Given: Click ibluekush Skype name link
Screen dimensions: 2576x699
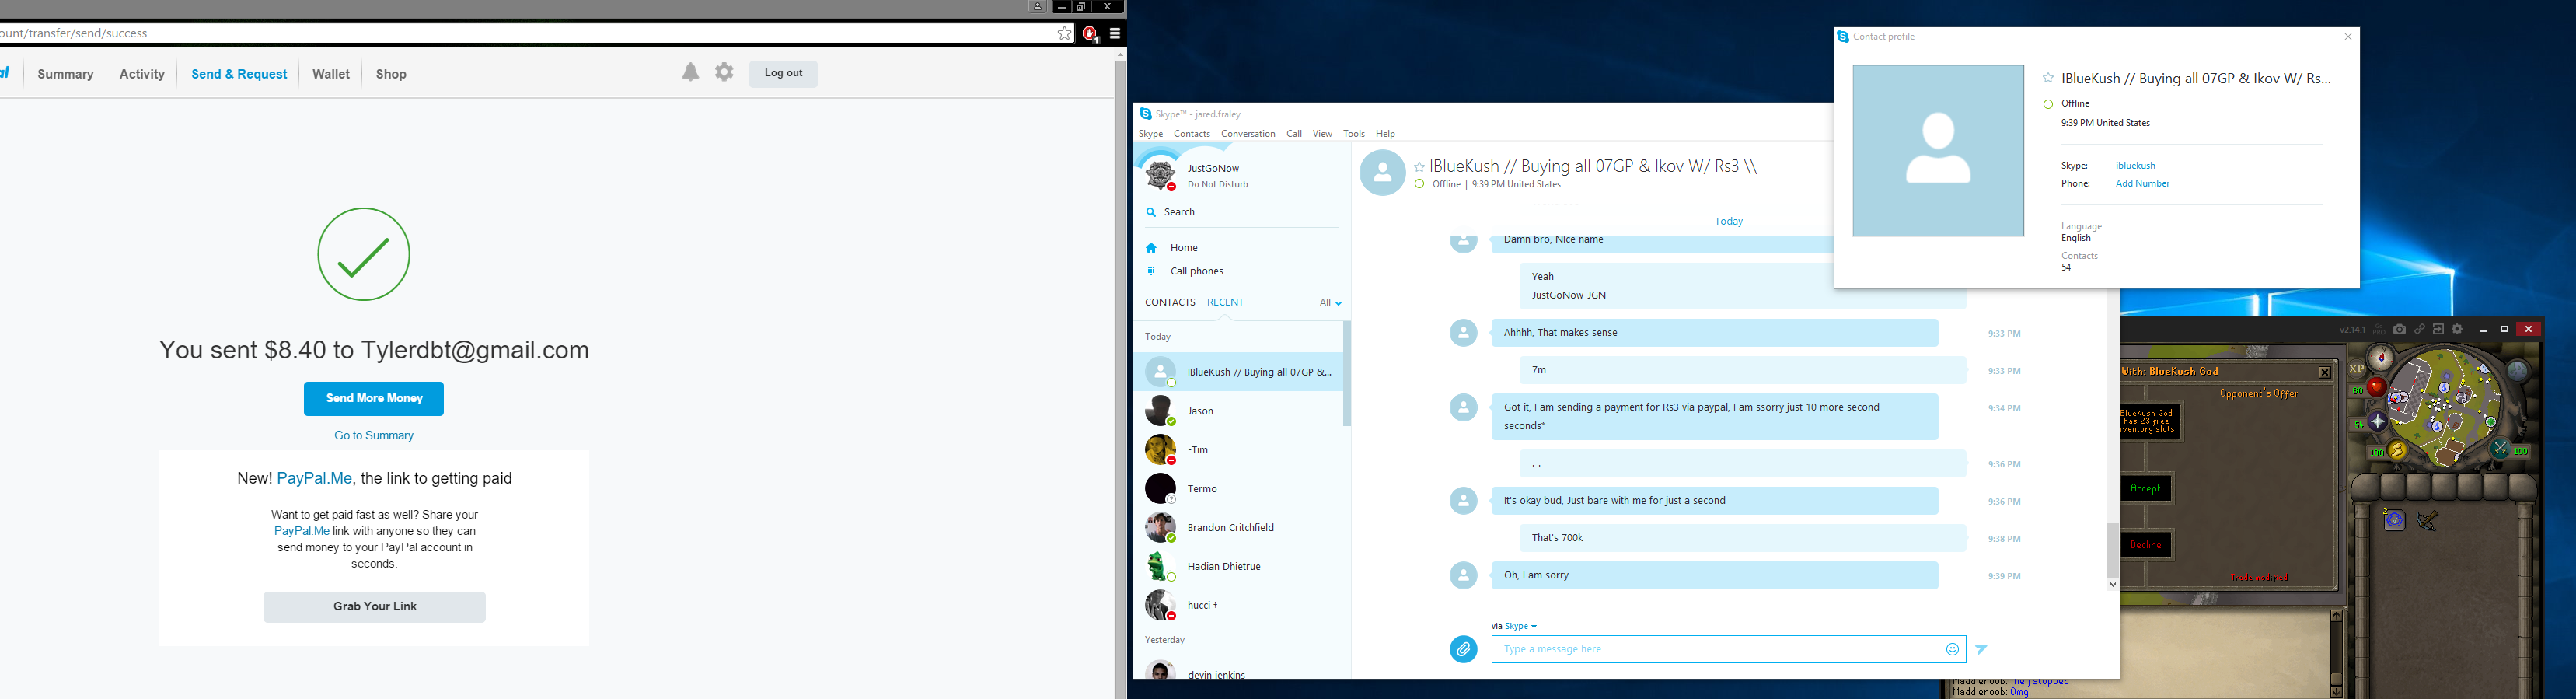Looking at the screenshot, I should [2135, 166].
